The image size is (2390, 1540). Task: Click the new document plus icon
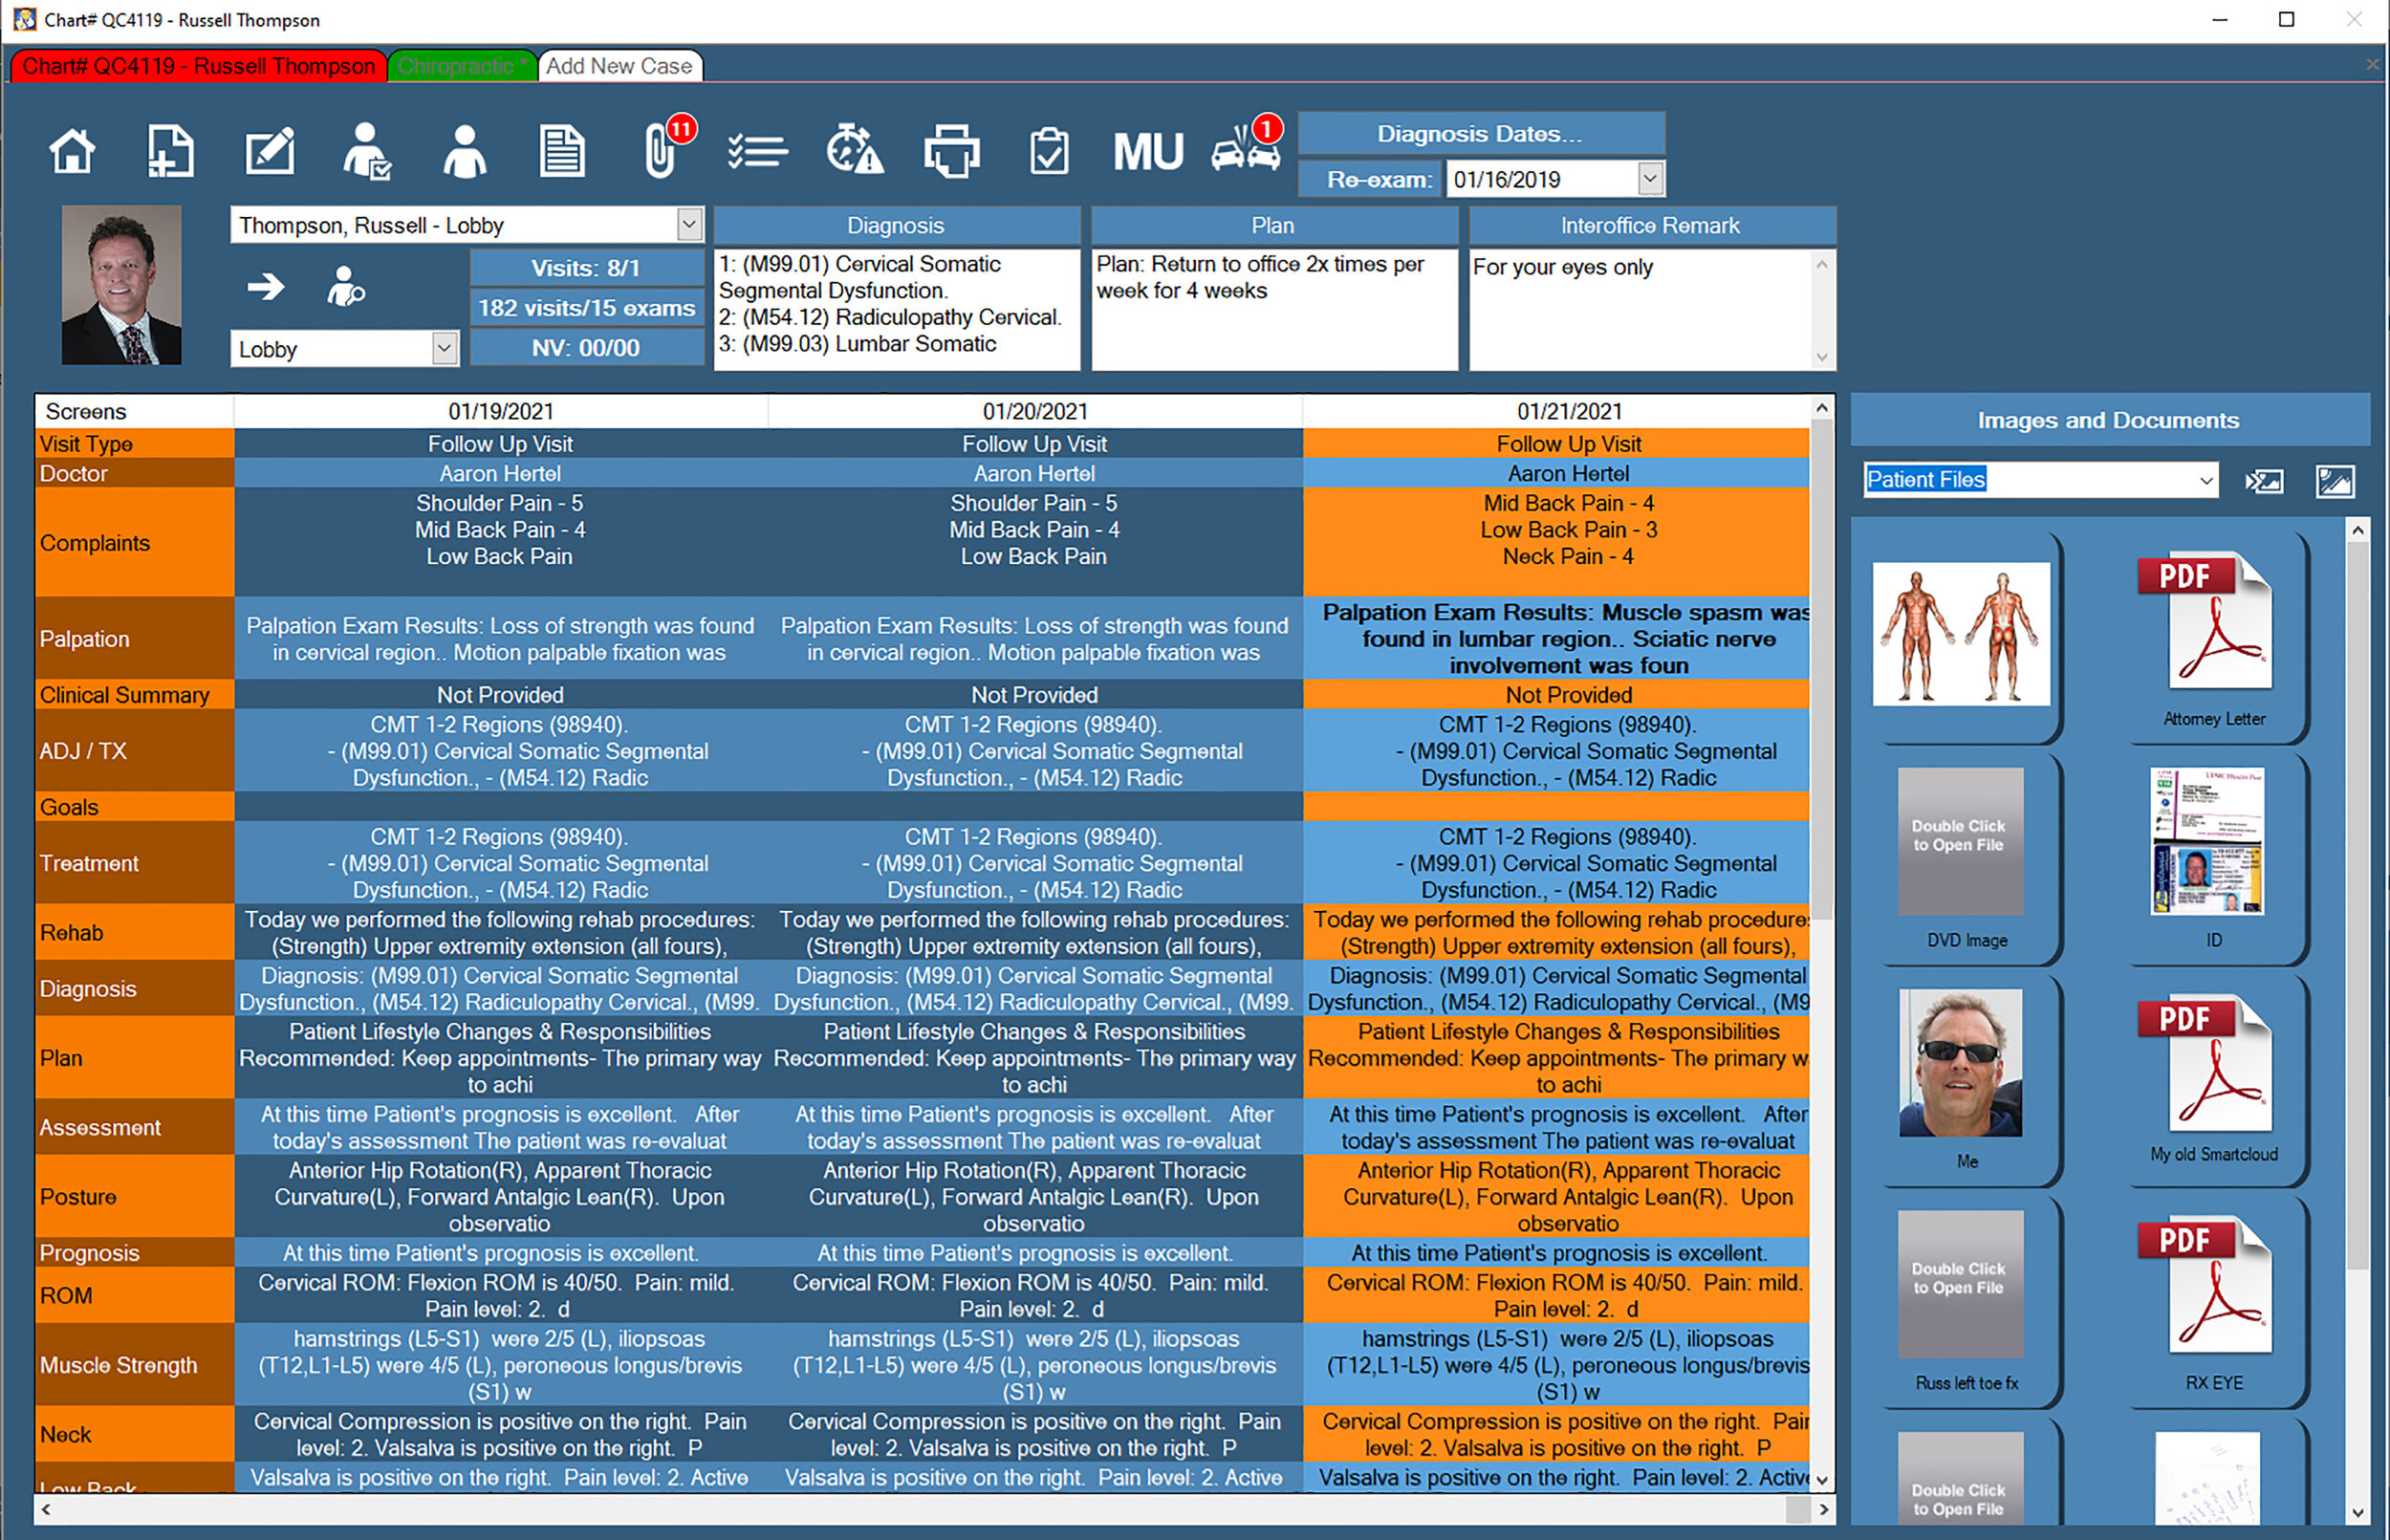(x=170, y=152)
